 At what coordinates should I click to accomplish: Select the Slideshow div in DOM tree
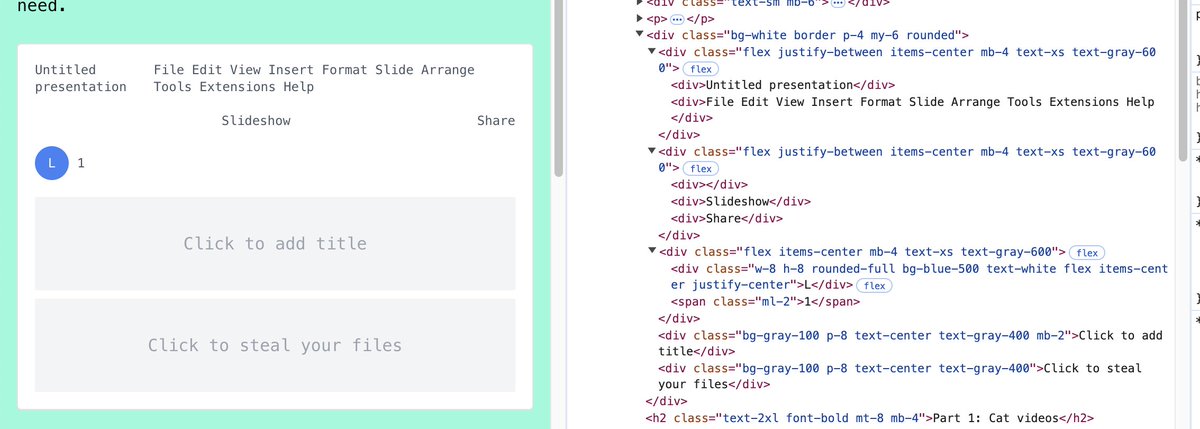tap(740, 202)
